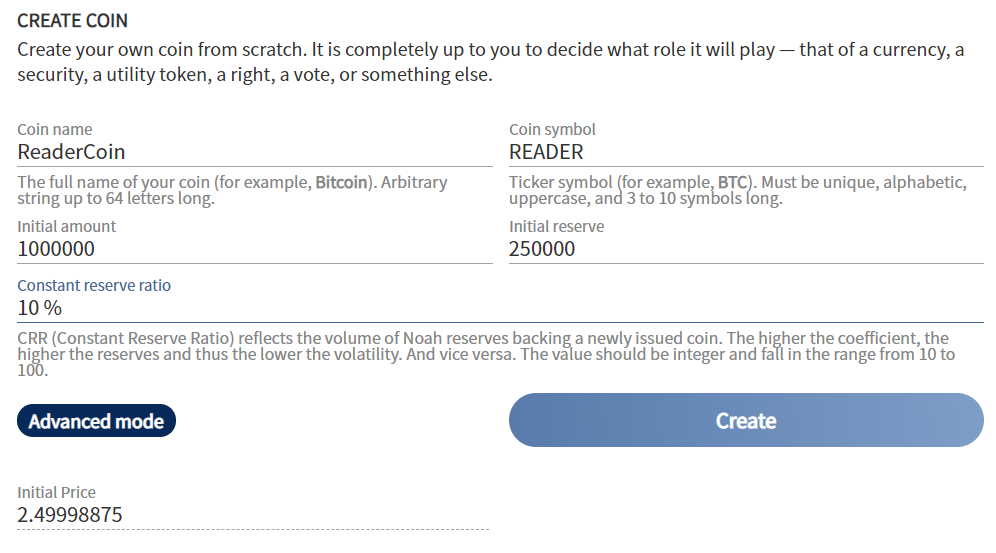Select the Constant reserve ratio input
996x553 pixels.
[x=500, y=307]
